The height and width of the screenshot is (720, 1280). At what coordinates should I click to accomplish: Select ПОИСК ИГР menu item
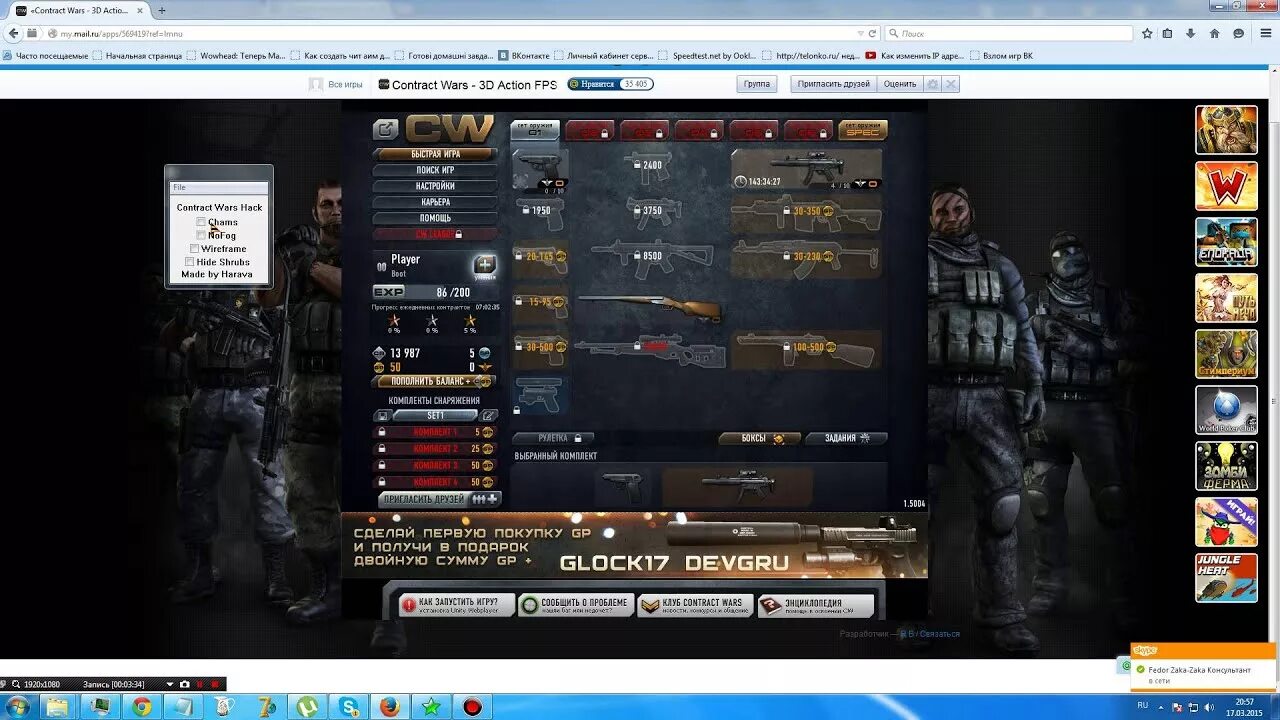[x=435, y=170]
